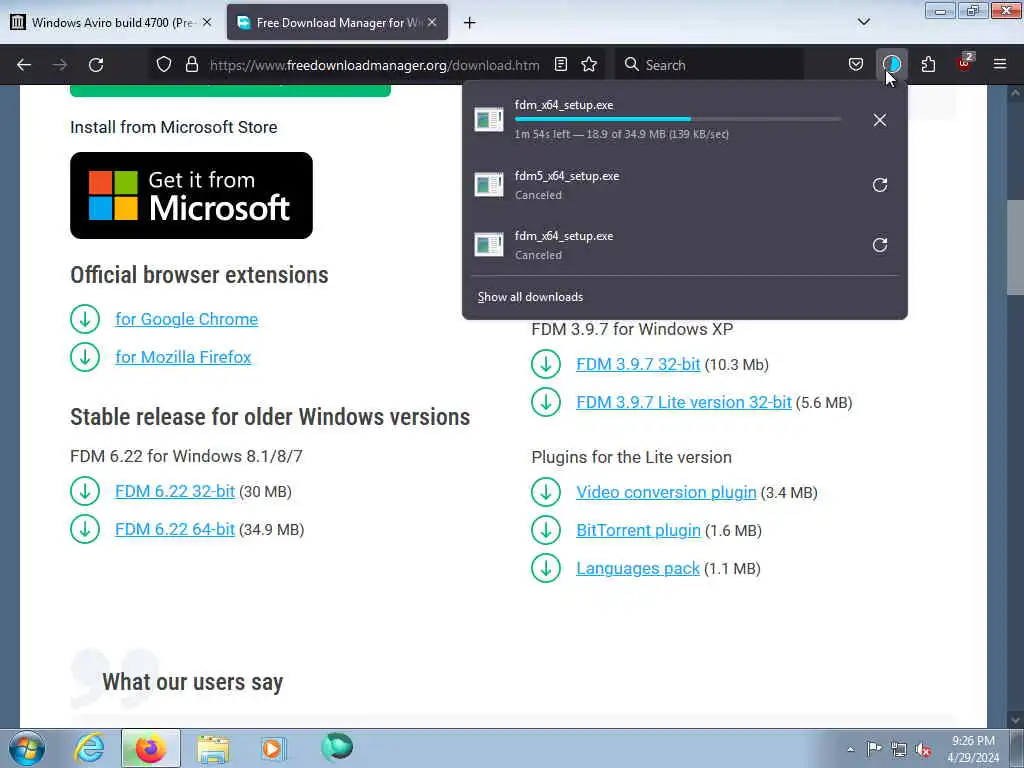Go back to the previous page
1024x768 pixels.
click(x=24, y=65)
